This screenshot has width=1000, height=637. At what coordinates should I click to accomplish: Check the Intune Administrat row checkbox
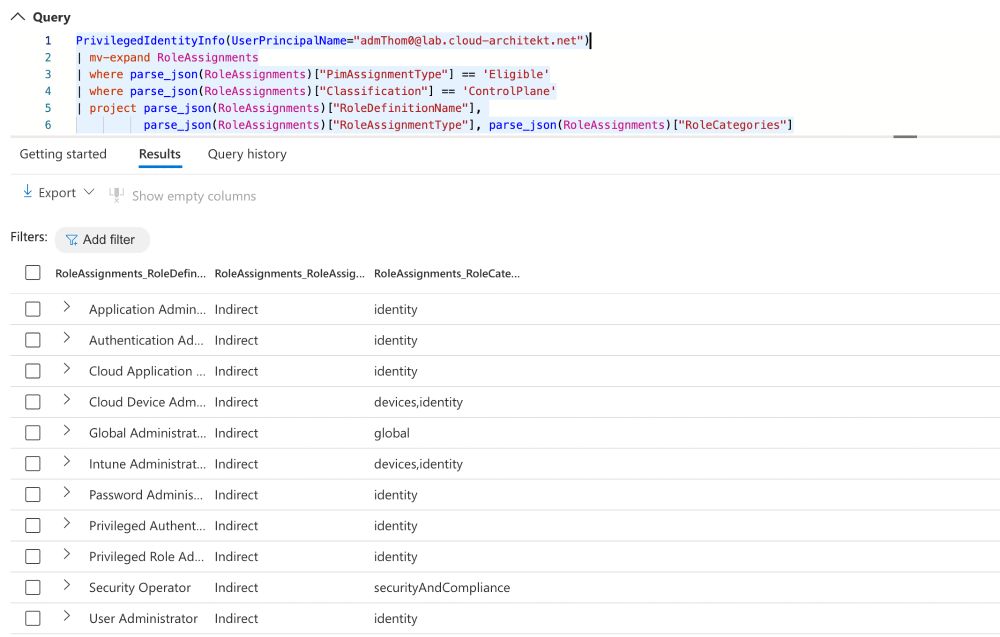33,464
